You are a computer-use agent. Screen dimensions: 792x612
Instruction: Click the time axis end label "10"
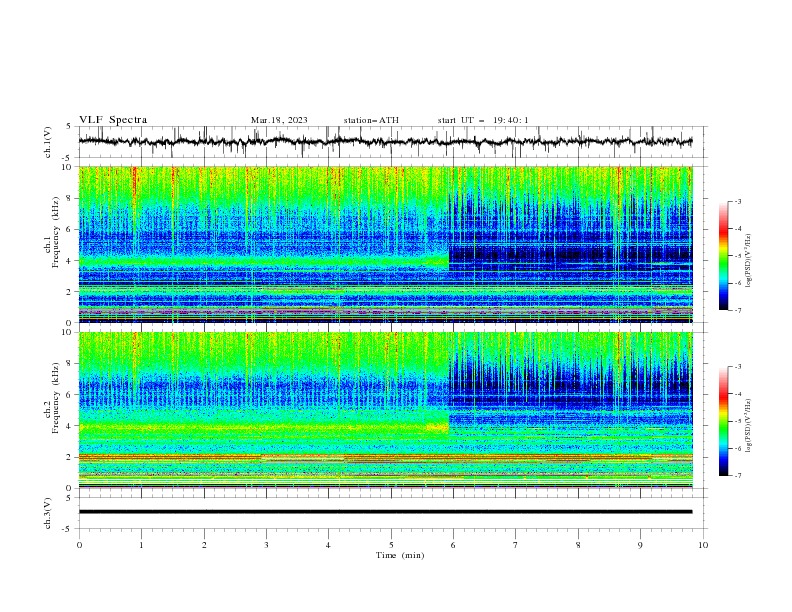pos(703,545)
